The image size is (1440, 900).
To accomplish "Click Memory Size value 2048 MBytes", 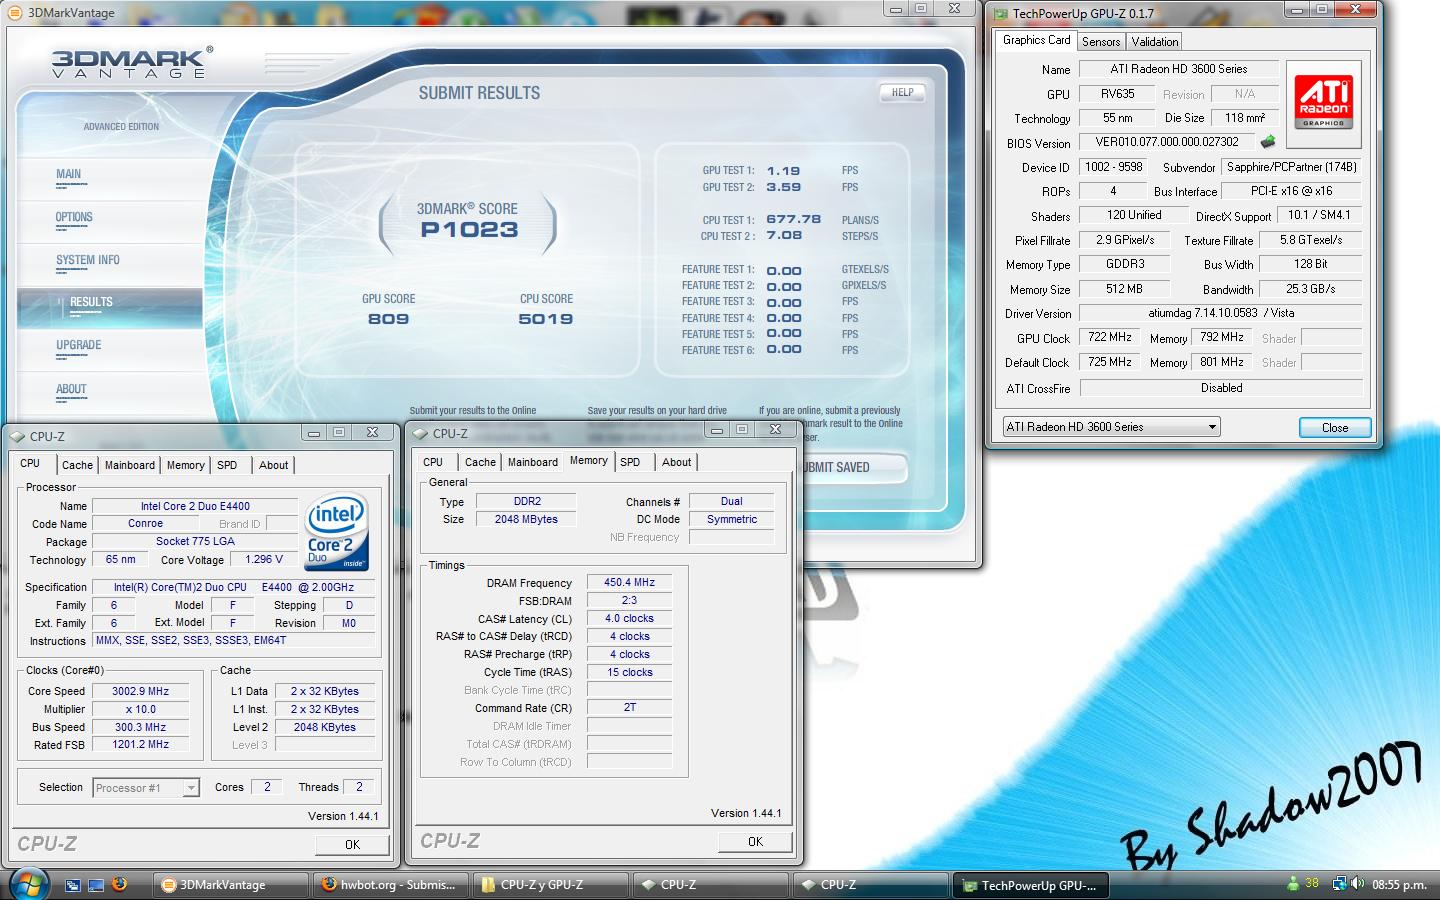I will click(x=526, y=519).
